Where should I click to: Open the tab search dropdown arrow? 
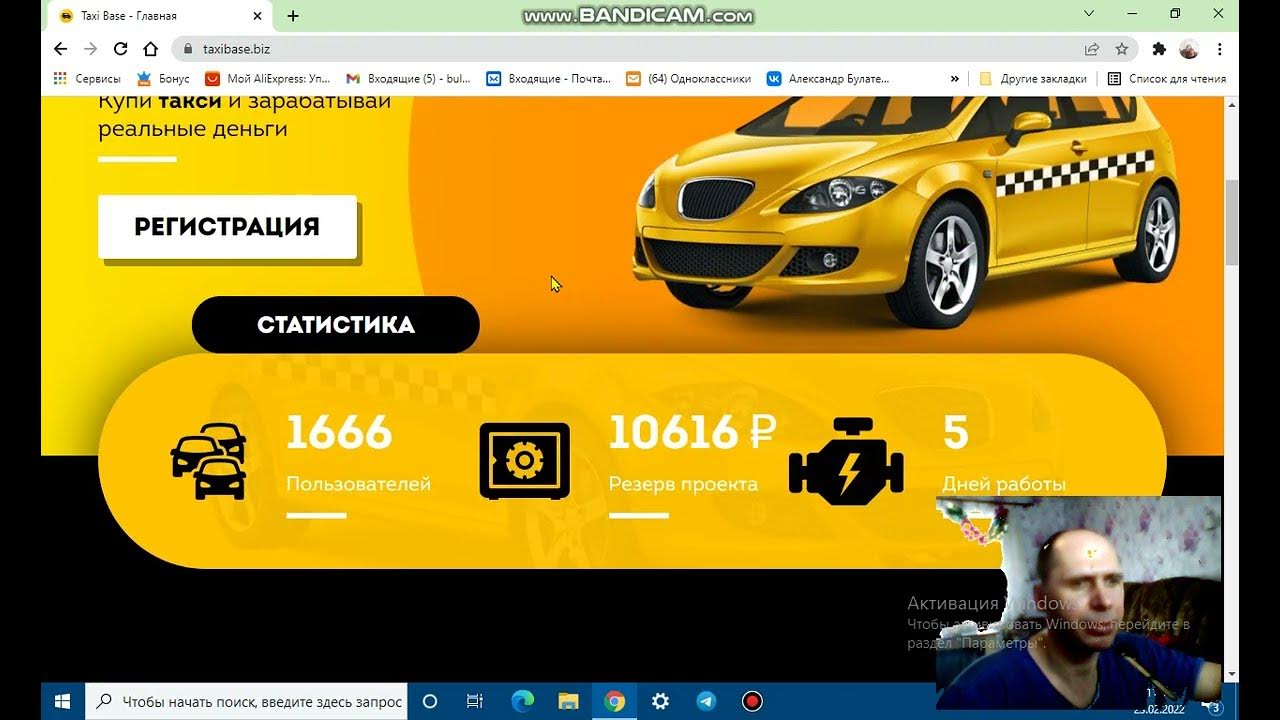tap(1089, 14)
